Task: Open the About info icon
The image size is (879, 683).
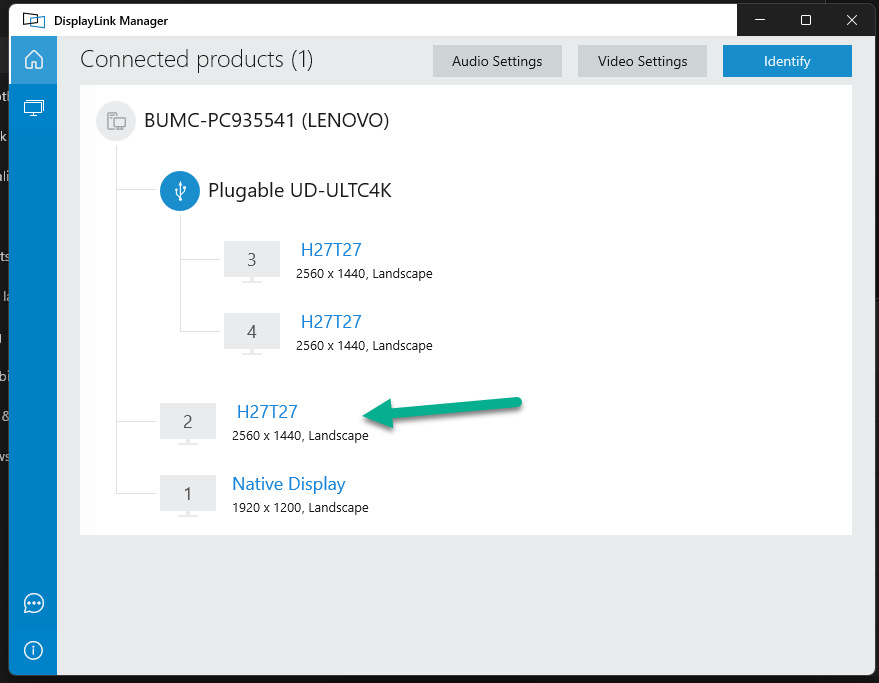Action: 34,650
